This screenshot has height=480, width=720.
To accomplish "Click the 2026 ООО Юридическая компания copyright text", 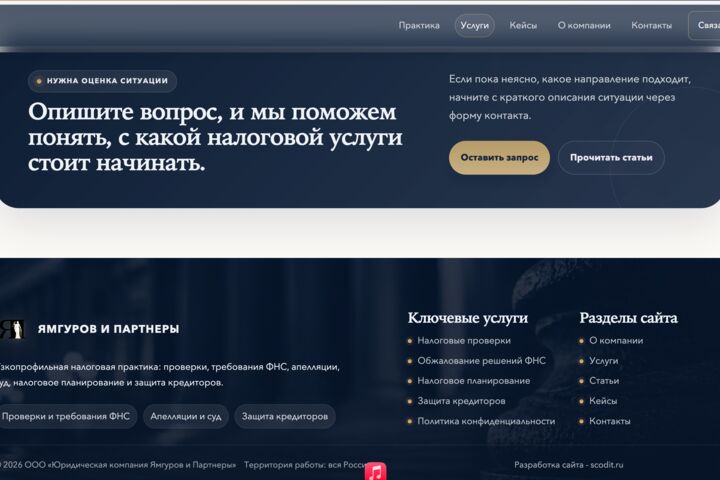I will (118, 465).
